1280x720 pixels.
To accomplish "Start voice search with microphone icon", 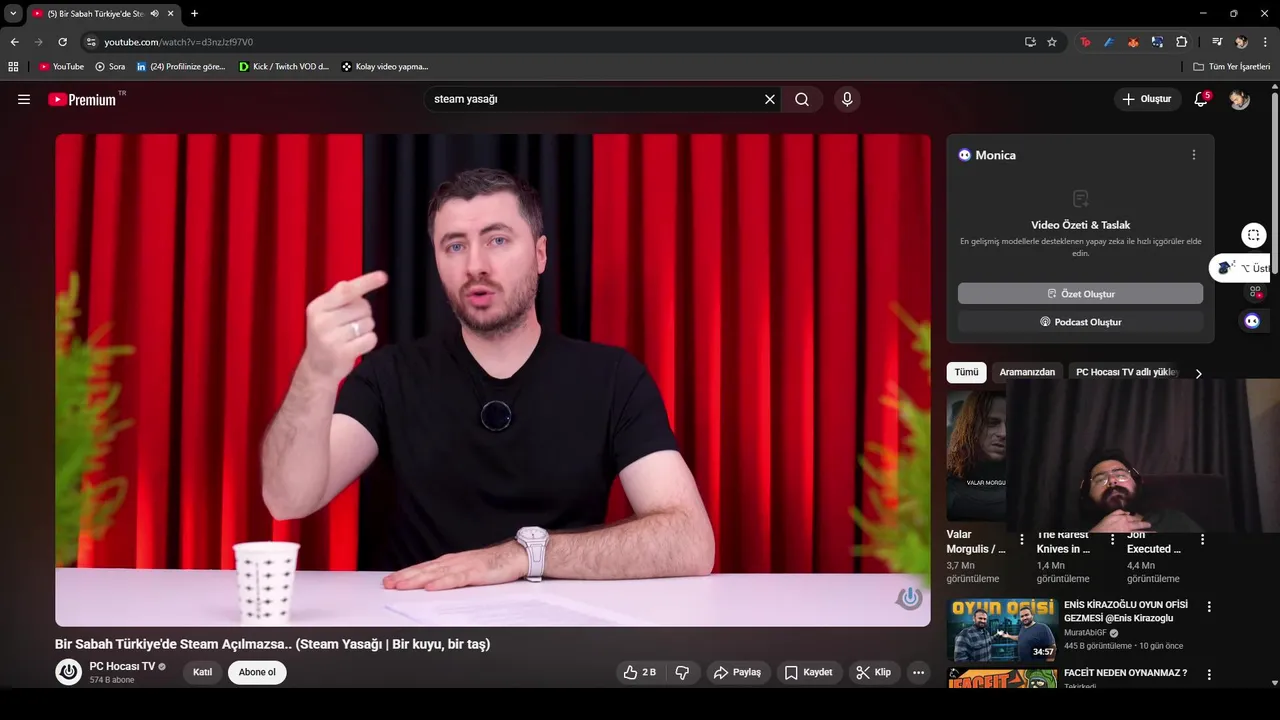I will [847, 99].
